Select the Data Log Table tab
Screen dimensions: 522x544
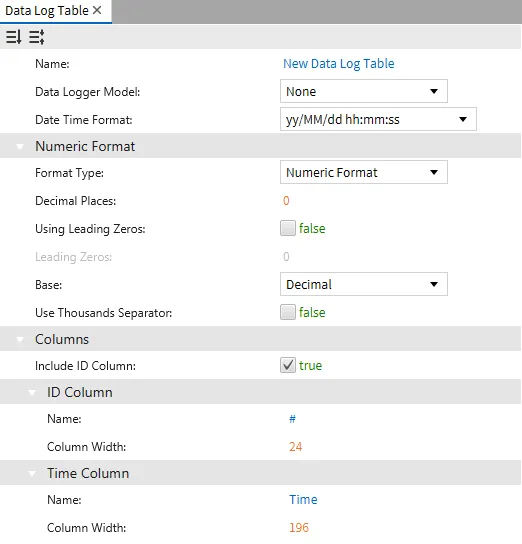click(x=47, y=11)
